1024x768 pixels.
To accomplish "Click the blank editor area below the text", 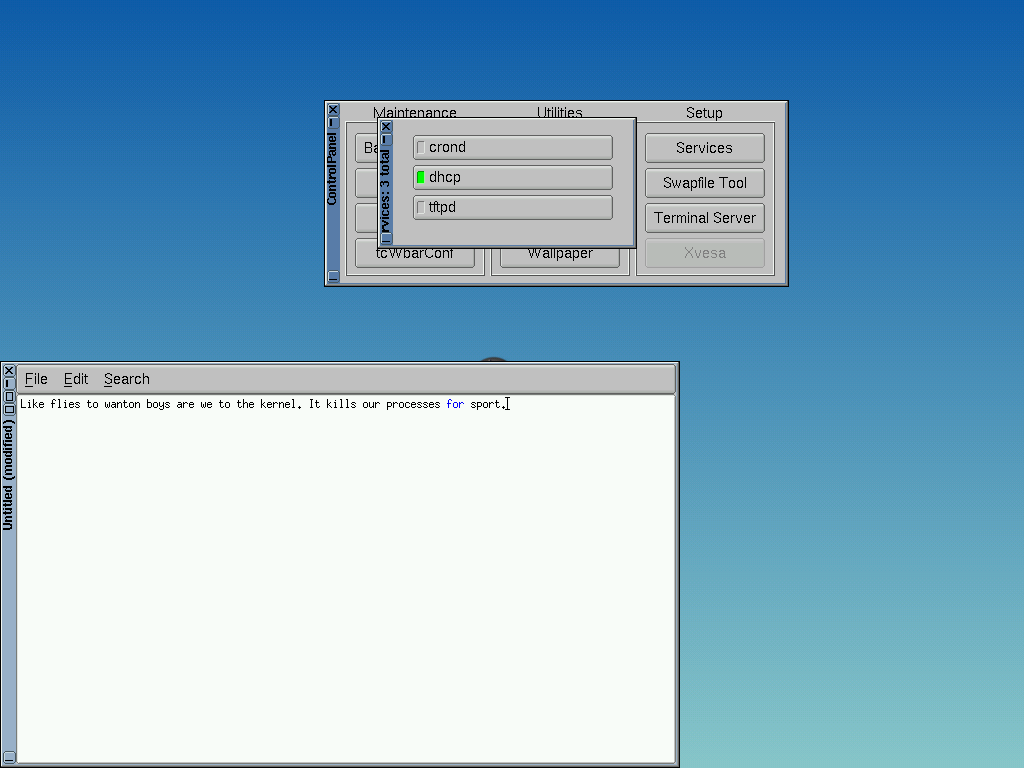I will pos(346,588).
